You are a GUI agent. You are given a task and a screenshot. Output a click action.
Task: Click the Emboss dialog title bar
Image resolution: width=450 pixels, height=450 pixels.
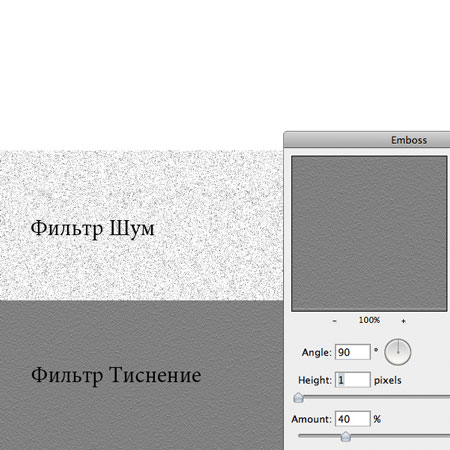367,140
